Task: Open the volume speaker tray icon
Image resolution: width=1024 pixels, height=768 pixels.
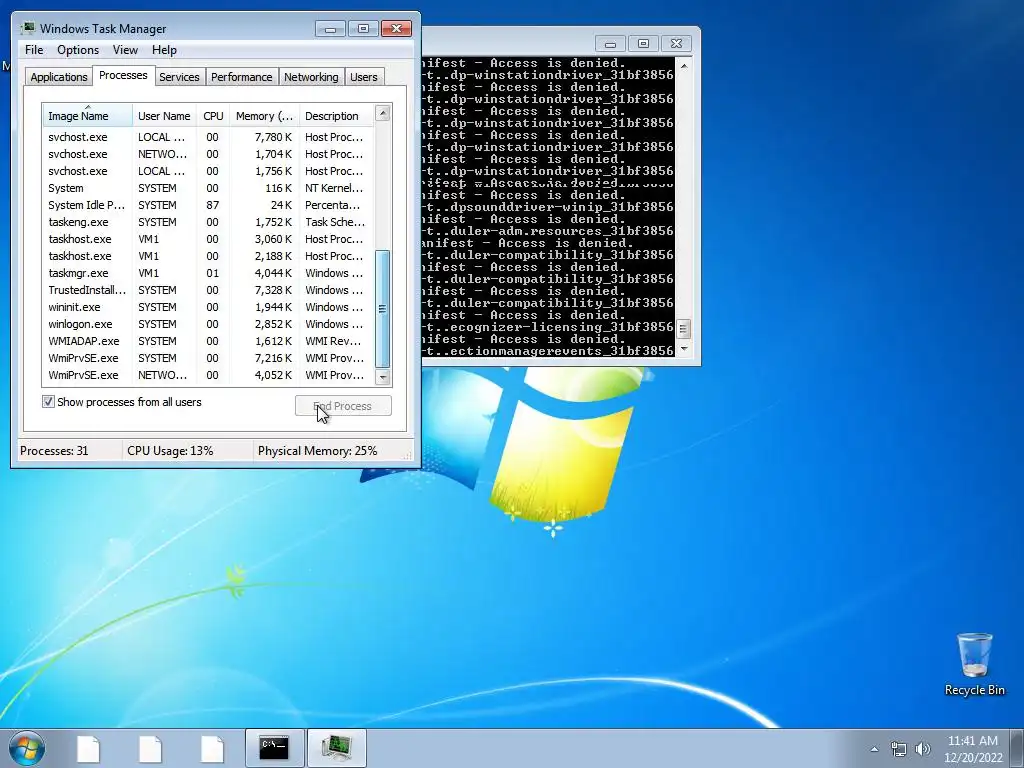Action: 923,749
